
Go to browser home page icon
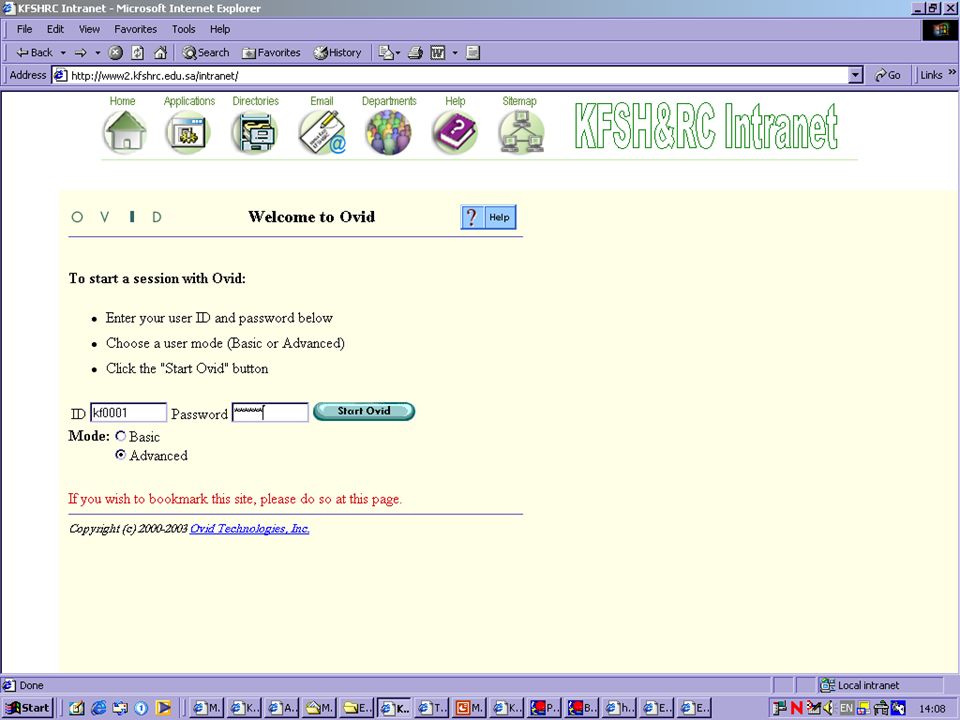(x=160, y=53)
